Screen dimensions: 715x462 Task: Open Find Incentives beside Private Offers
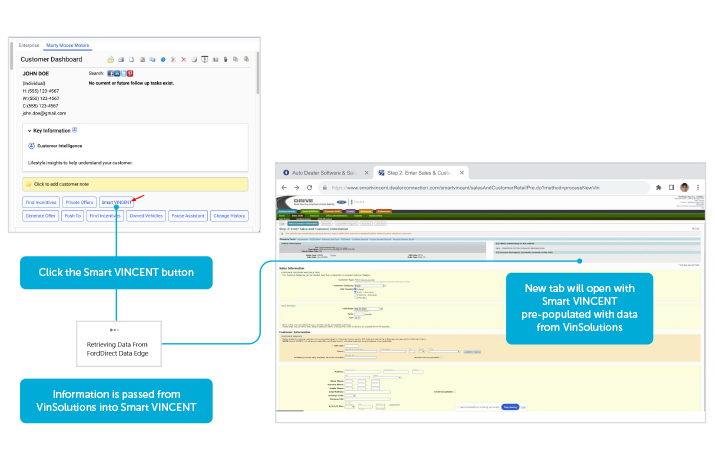pos(41,202)
